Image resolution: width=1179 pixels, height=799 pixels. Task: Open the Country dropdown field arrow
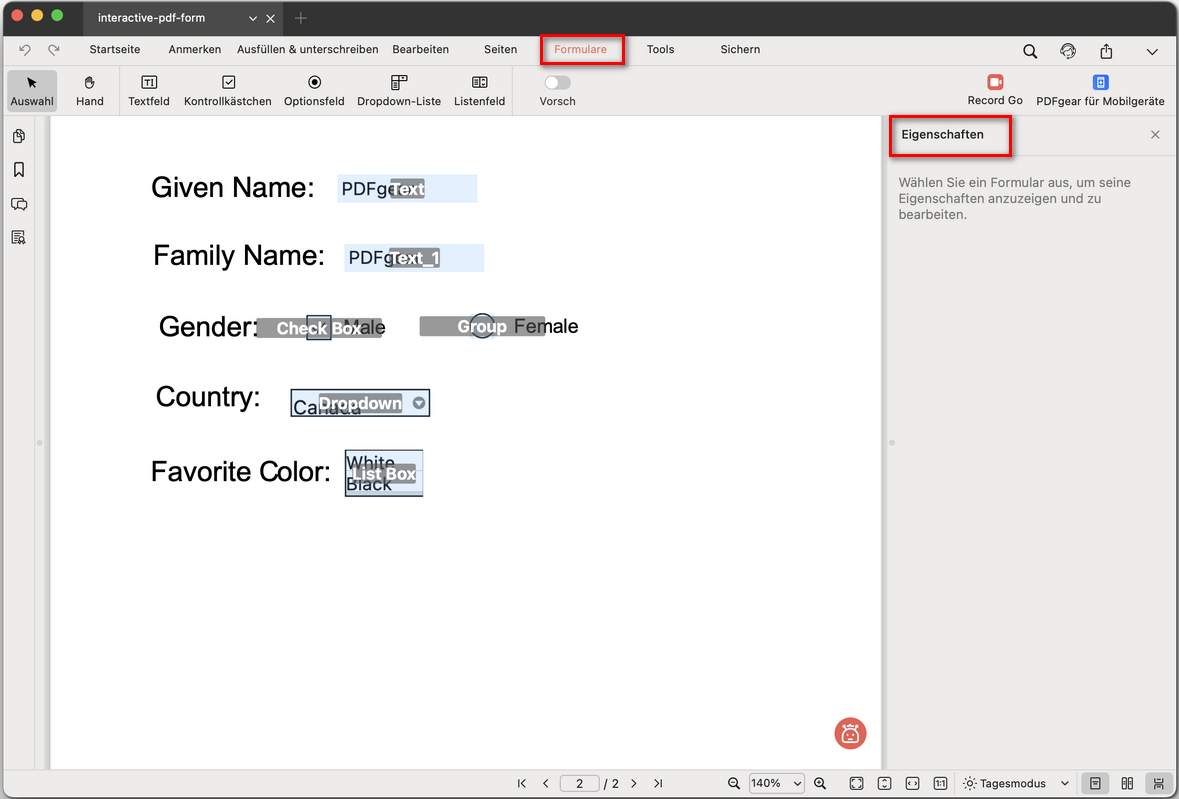(x=420, y=403)
